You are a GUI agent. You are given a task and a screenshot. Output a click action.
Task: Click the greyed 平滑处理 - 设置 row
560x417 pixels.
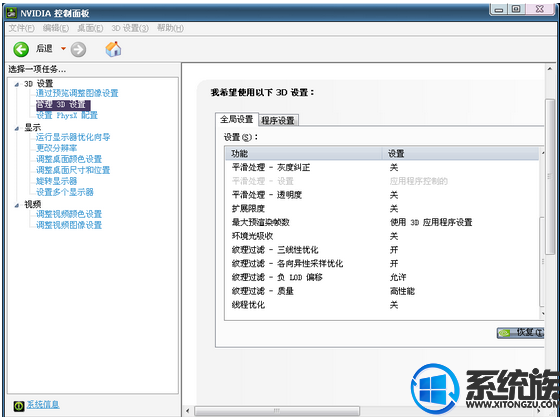tap(382, 181)
